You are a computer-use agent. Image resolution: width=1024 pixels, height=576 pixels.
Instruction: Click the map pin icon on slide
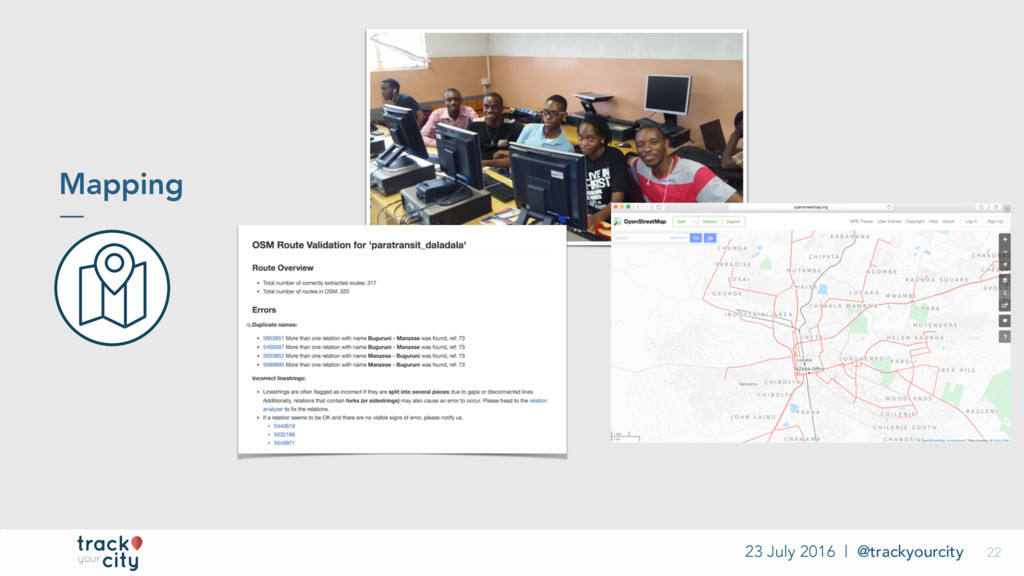click(x=112, y=287)
